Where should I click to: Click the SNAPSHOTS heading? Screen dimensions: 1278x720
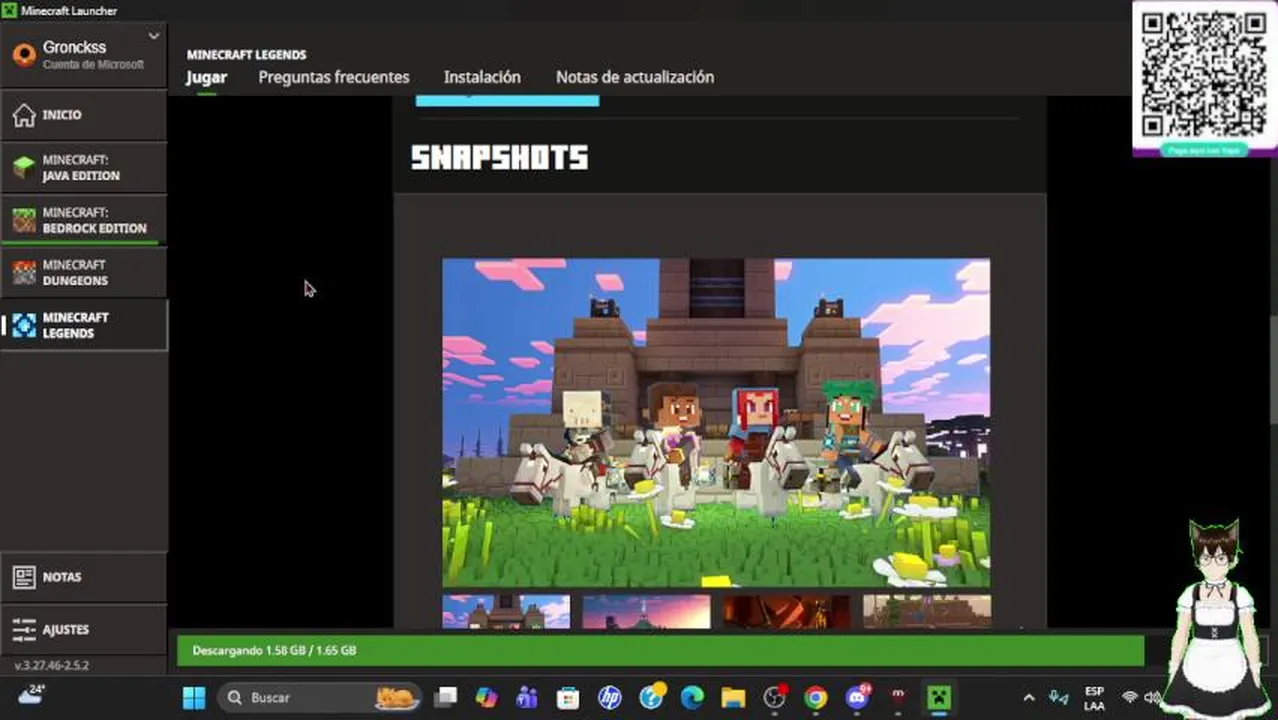pos(499,157)
